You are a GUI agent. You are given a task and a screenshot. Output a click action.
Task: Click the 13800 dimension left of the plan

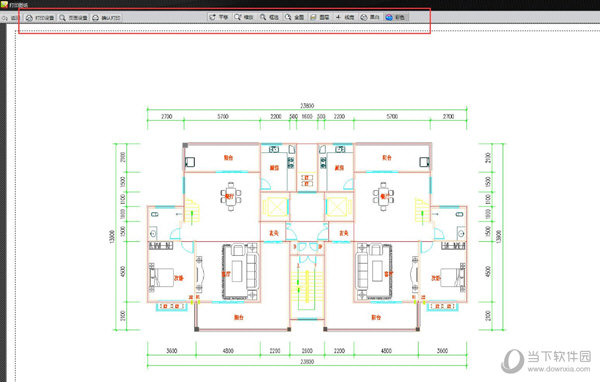point(112,236)
